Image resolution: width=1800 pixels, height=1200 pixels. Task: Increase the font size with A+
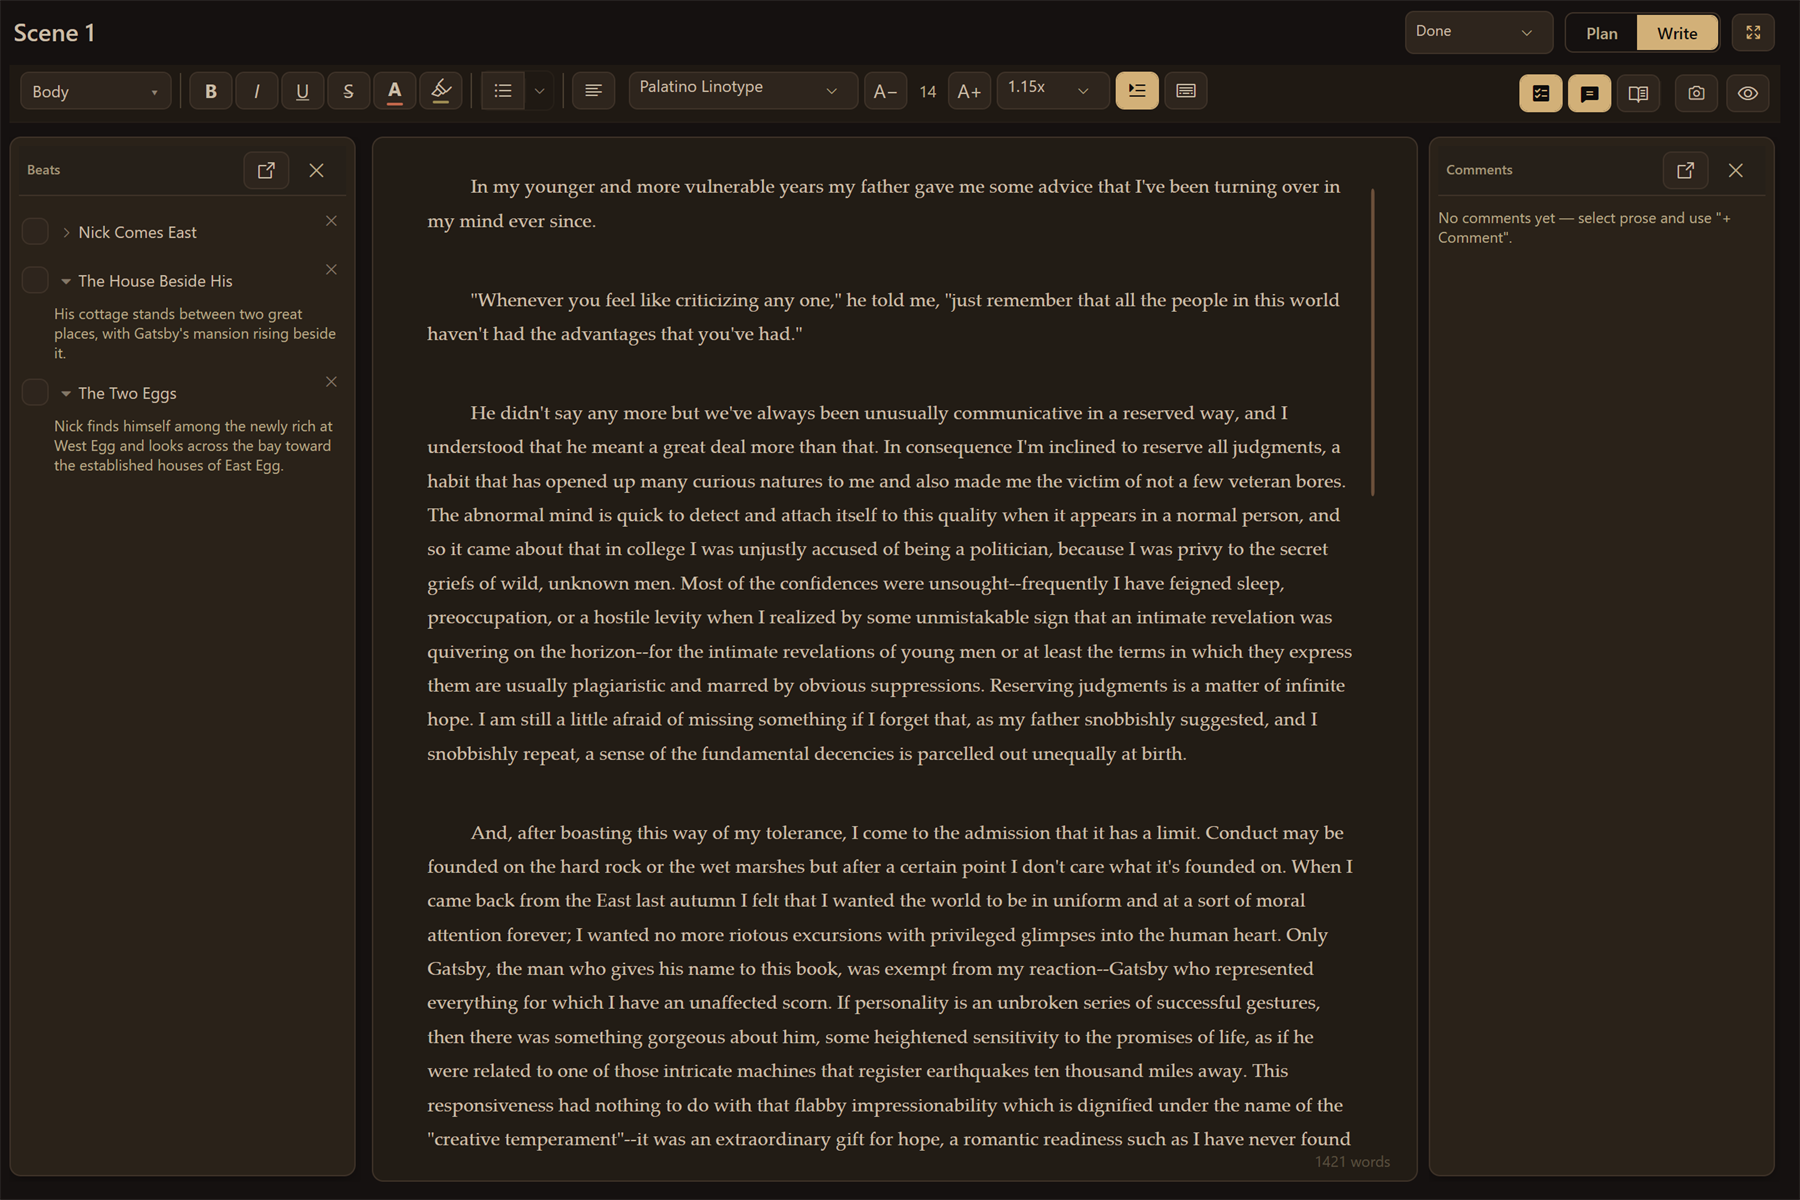pos(969,91)
